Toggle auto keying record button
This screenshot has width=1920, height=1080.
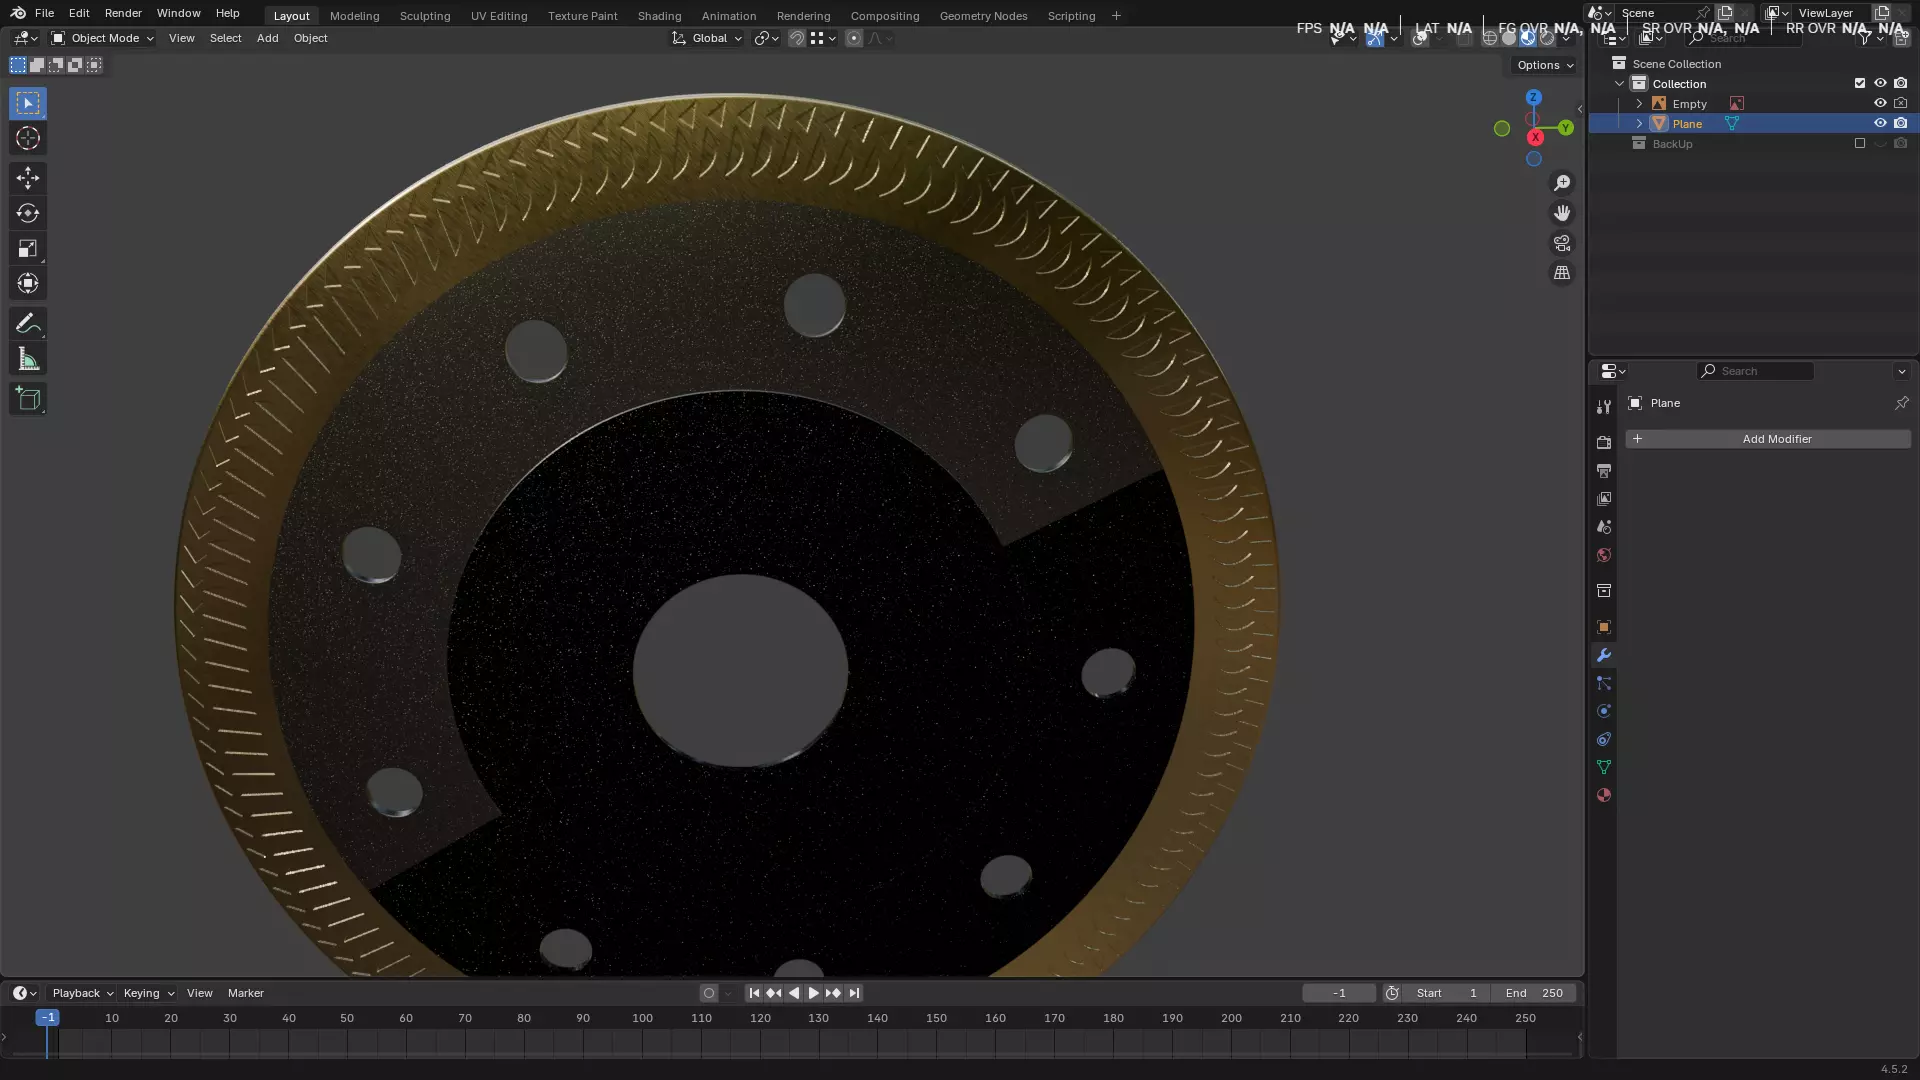click(709, 993)
